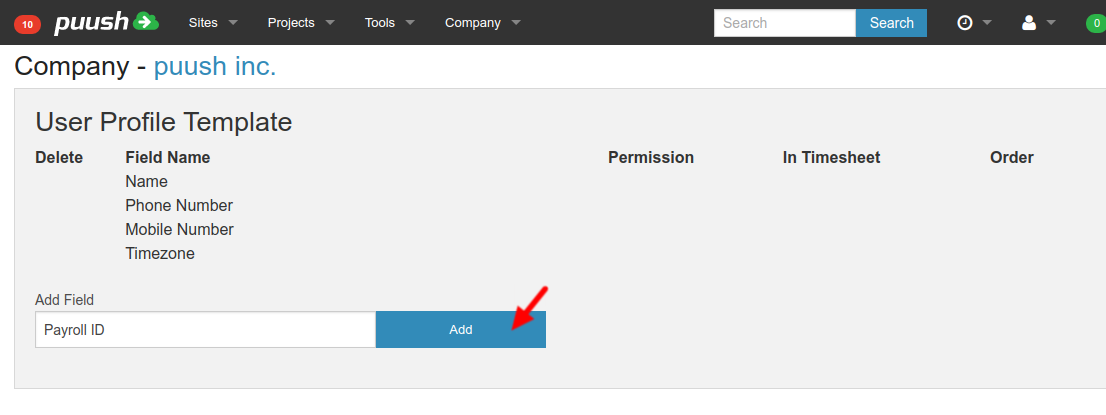Screen dimensions: 1106x415
Task: Select the Timezone field entry
Action: point(160,254)
